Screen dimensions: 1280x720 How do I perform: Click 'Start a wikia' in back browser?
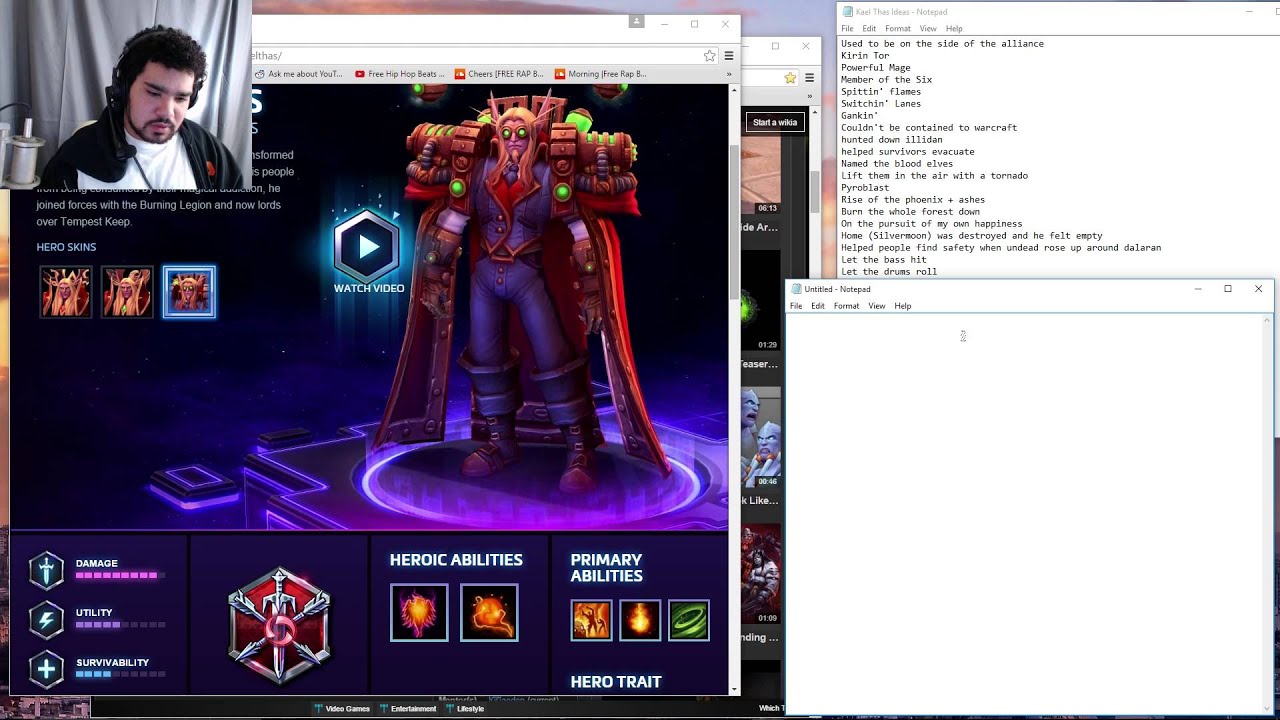pyautogui.click(x=775, y=122)
